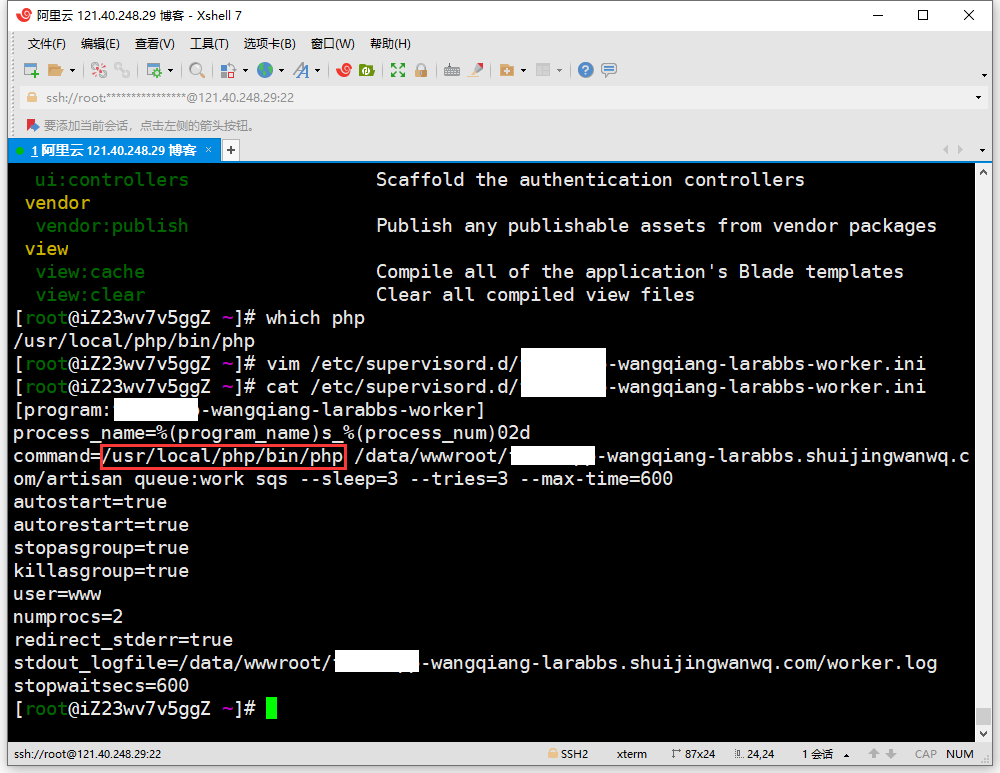The height and width of the screenshot is (773, 1000).
Task: Expand the font settings dropdown arrow
Action: pos(318,70)
